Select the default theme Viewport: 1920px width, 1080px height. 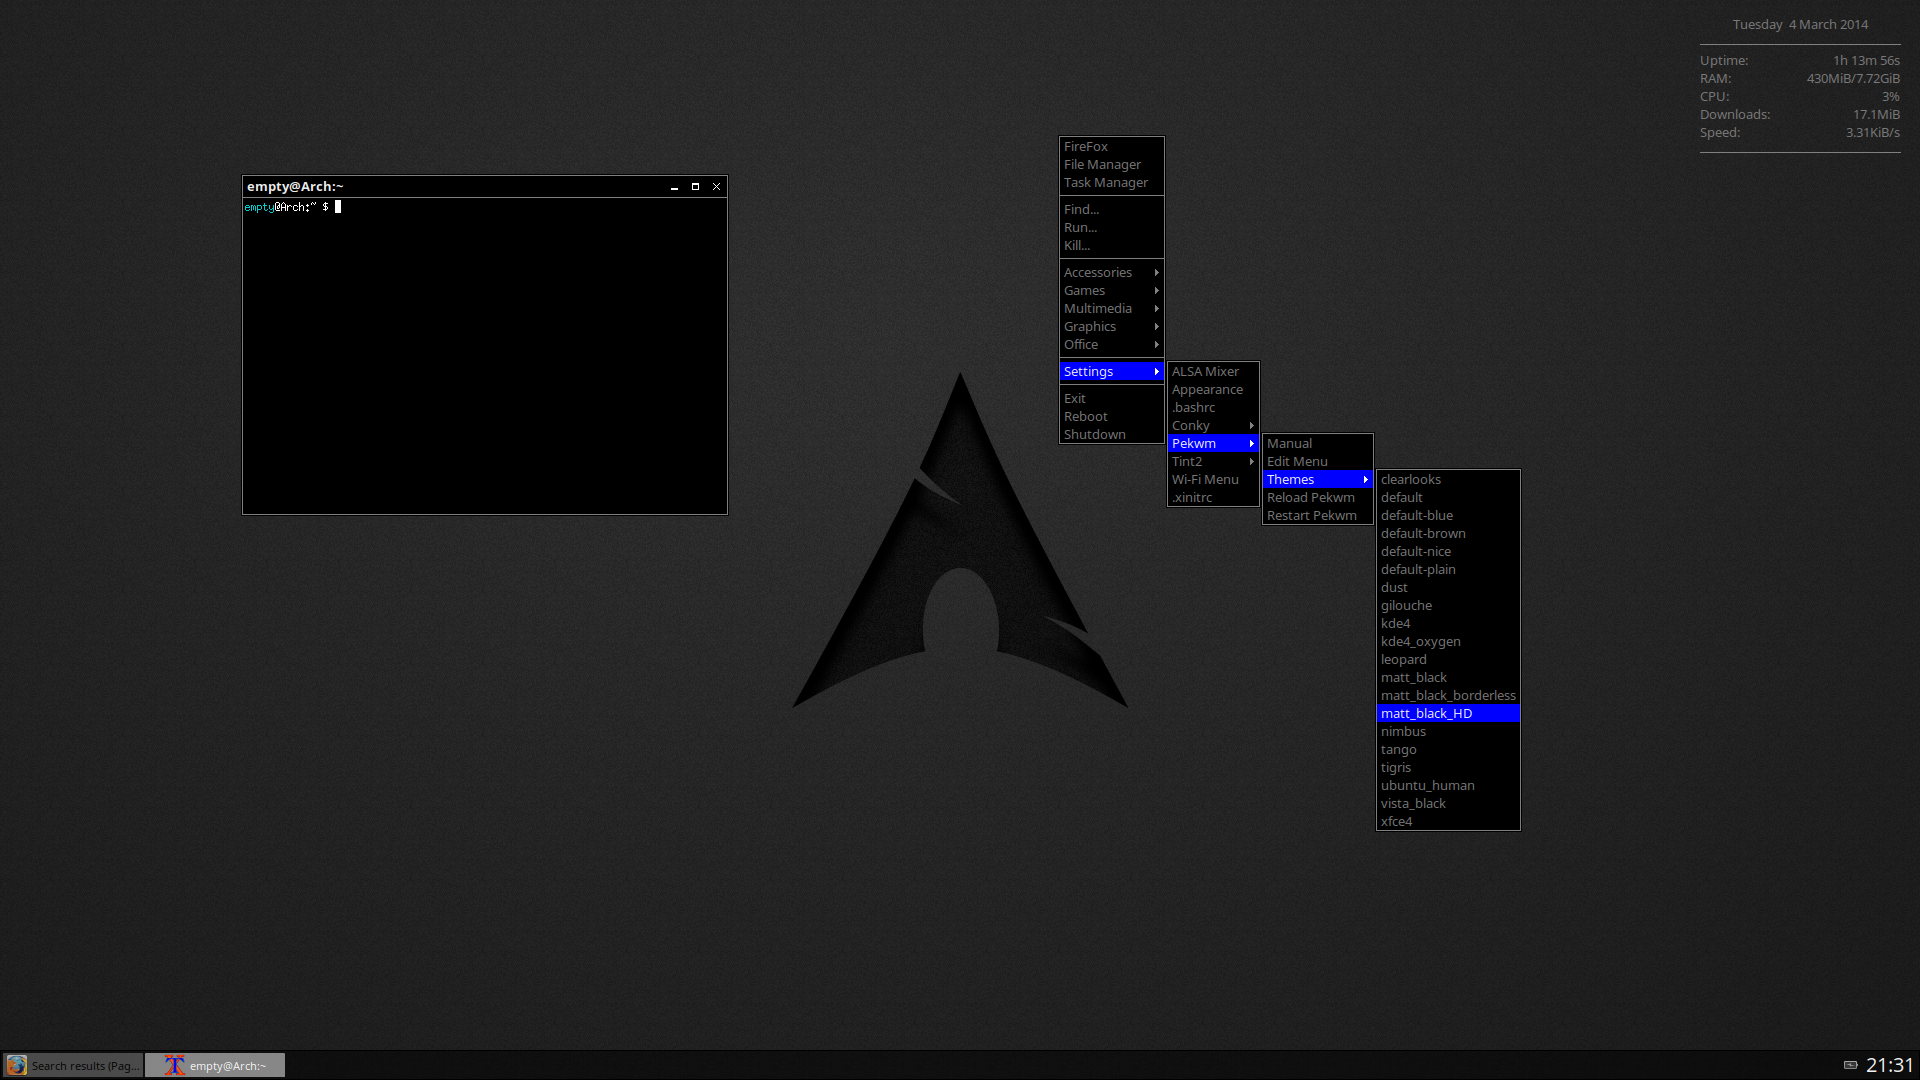(1448, 497)
